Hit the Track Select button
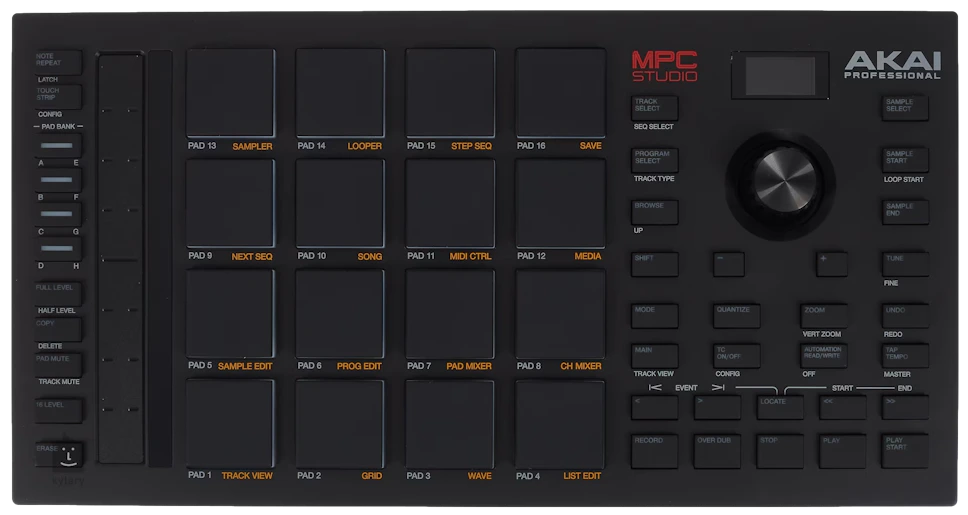968x515 pixels. [x=654, y=107]
